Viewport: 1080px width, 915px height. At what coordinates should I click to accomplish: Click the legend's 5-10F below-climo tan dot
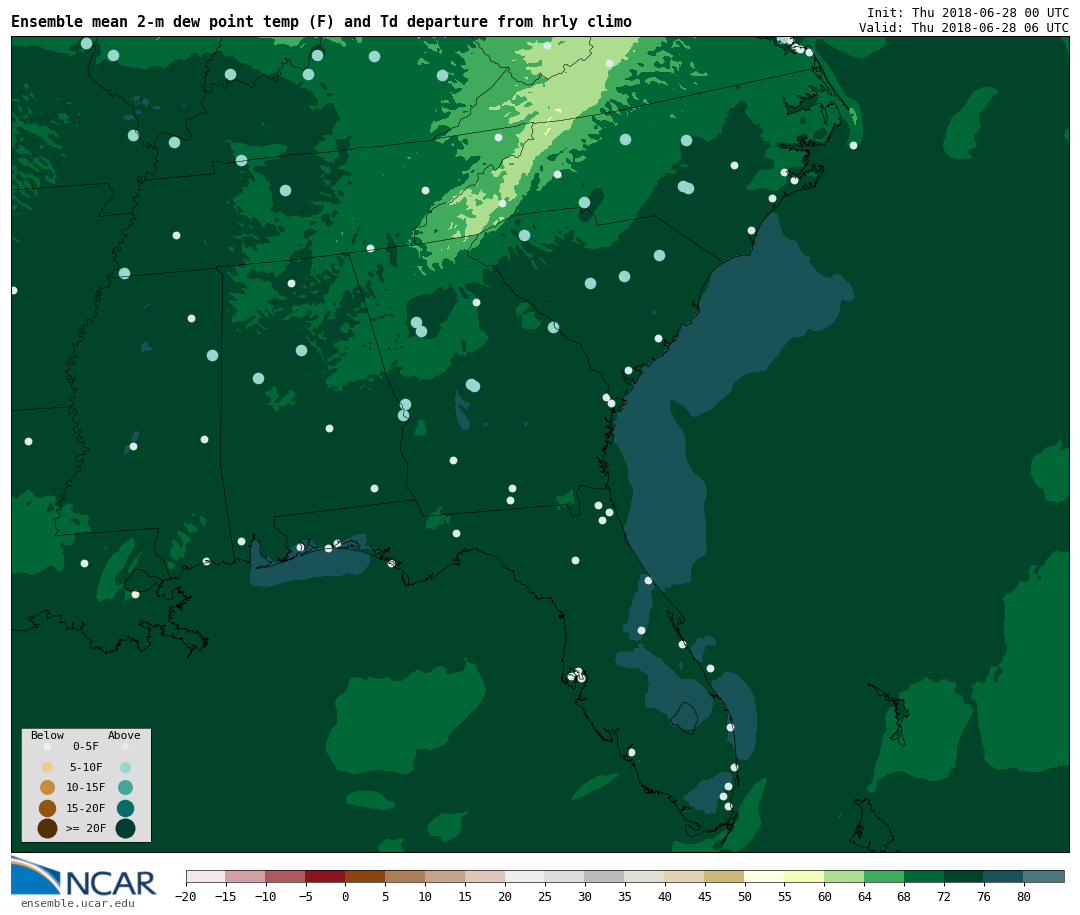click(x=48, y=768)
